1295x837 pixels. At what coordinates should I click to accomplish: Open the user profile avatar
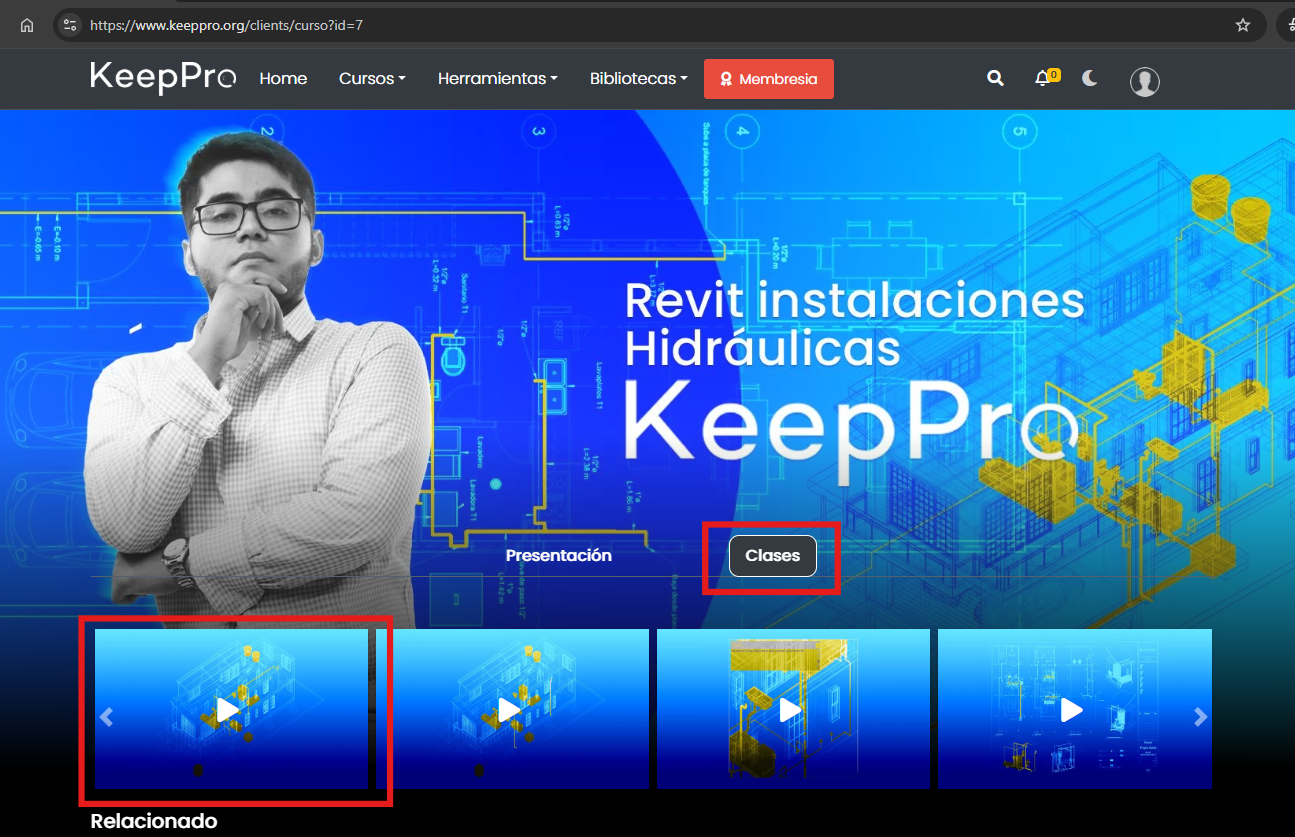[x=1145, y=81]
